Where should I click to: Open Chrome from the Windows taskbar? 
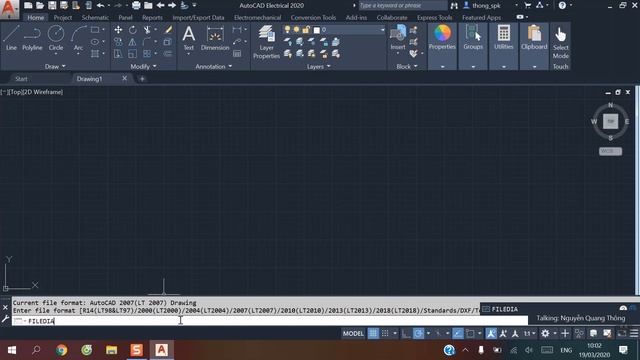(62, 350)
